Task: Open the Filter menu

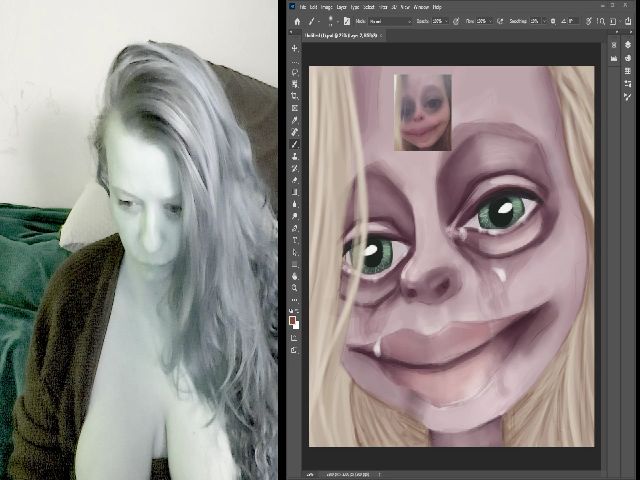Action: (382, 6)
